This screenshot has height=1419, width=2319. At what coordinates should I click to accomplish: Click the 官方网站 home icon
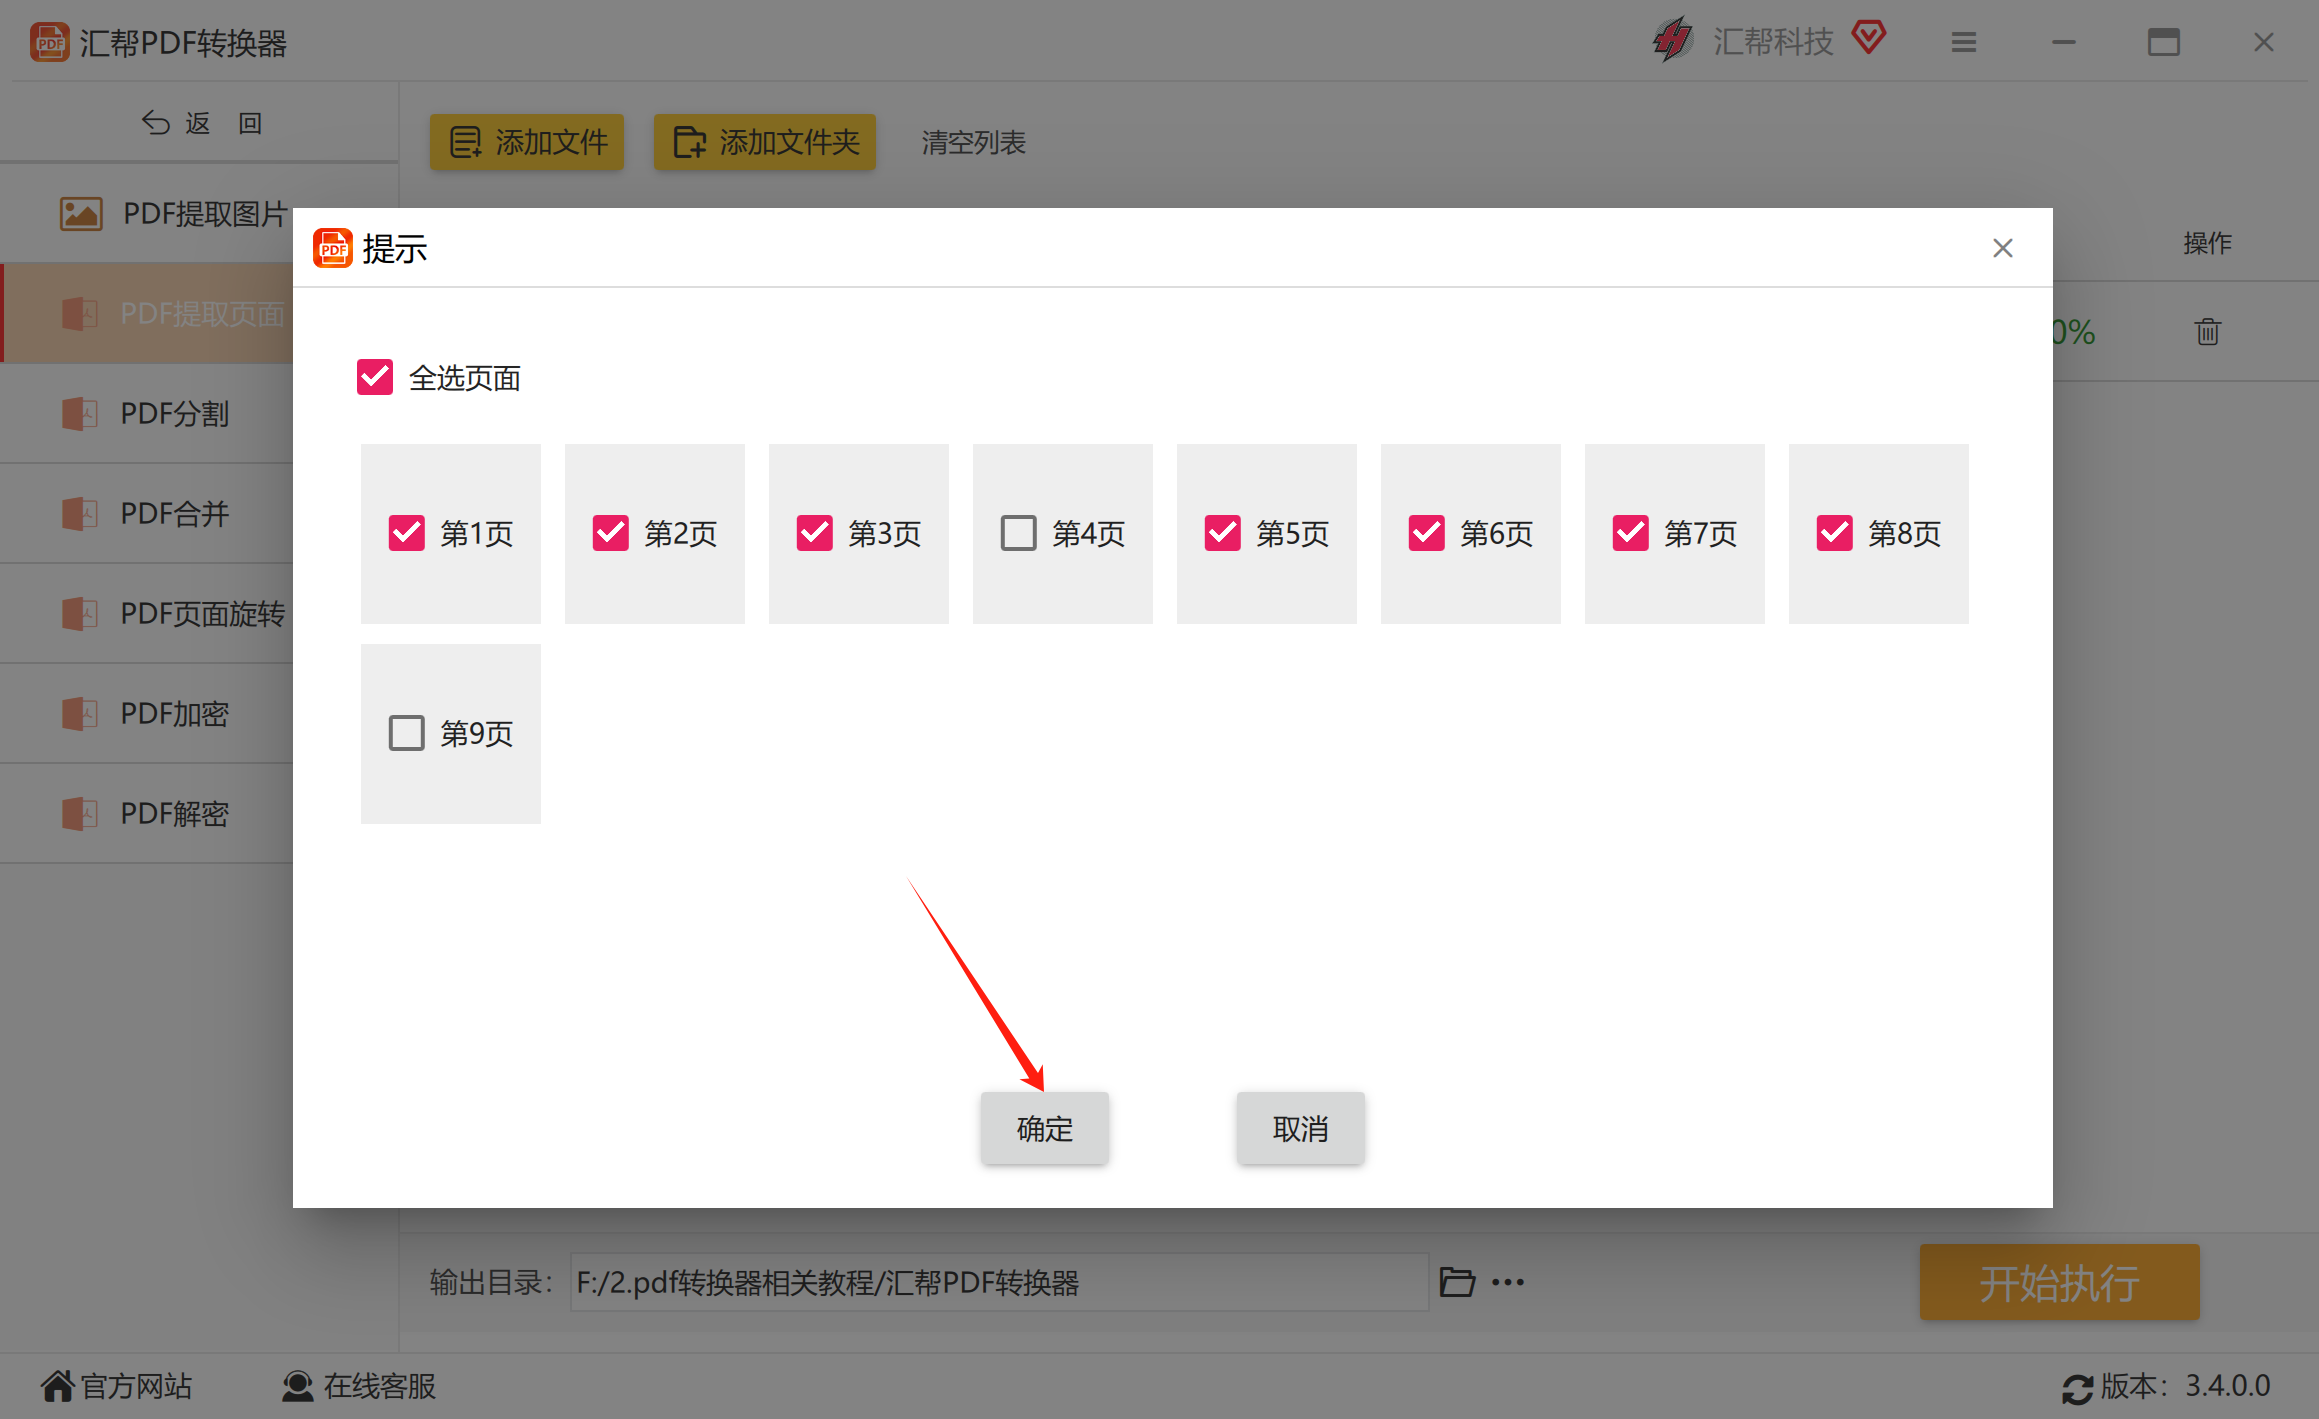(57, 1386)
